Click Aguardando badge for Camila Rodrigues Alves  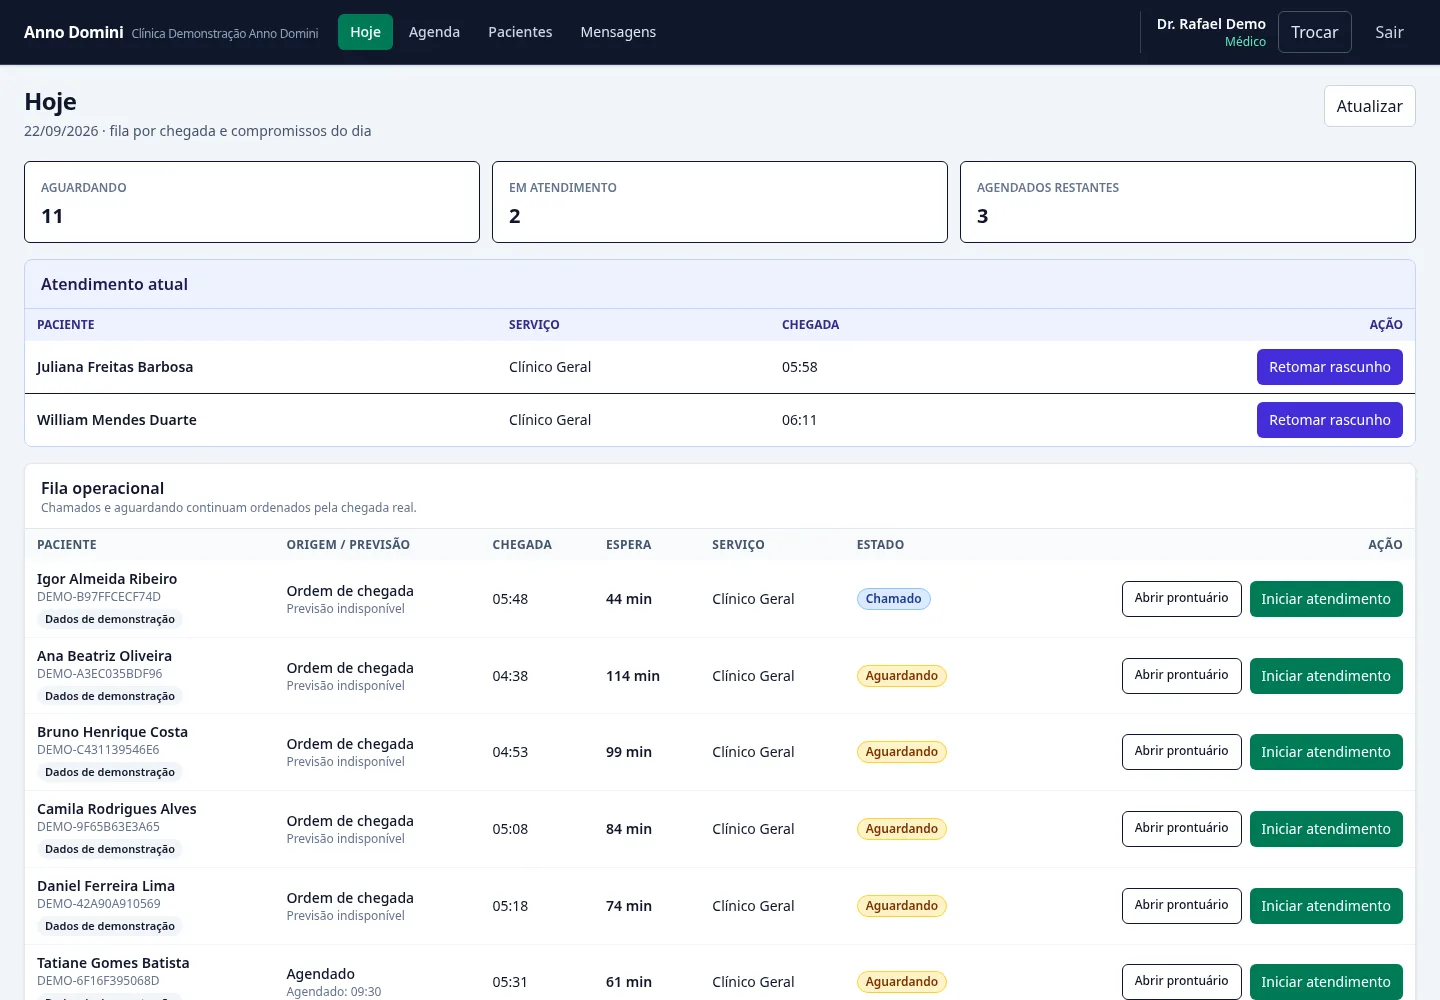coord(901,829)
